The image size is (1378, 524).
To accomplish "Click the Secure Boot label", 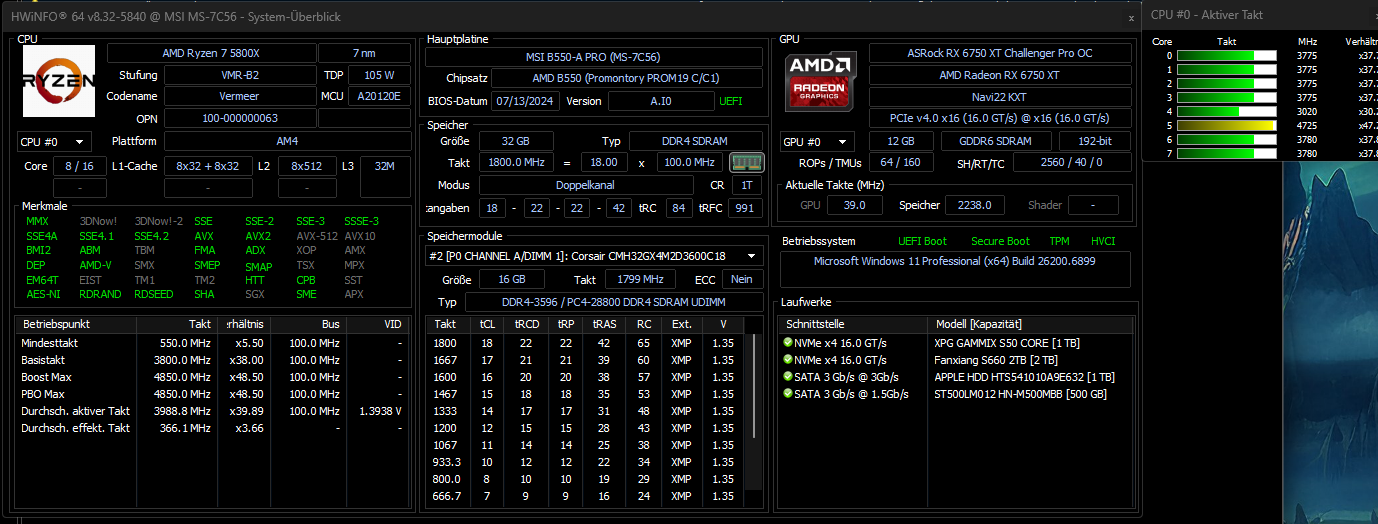I will (1000, 241).
